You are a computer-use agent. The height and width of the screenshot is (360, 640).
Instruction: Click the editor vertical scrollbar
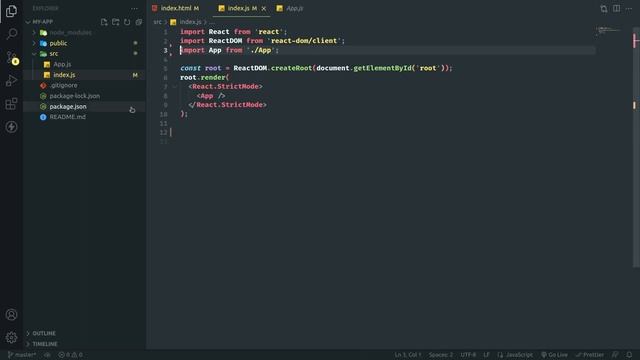pyautogui.click(x=636, y=147)
